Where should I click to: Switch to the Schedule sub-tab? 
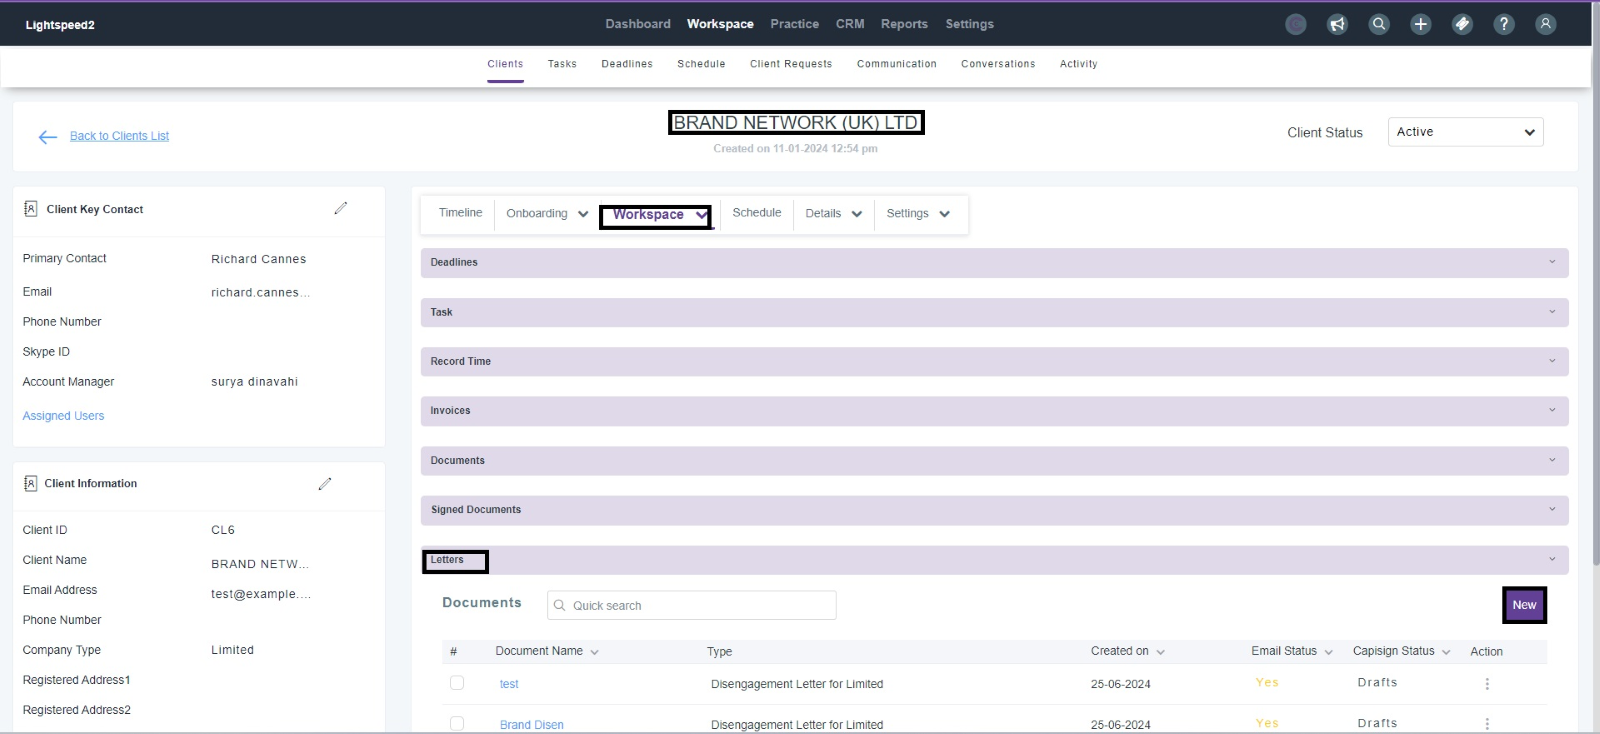tap(701, 64)
